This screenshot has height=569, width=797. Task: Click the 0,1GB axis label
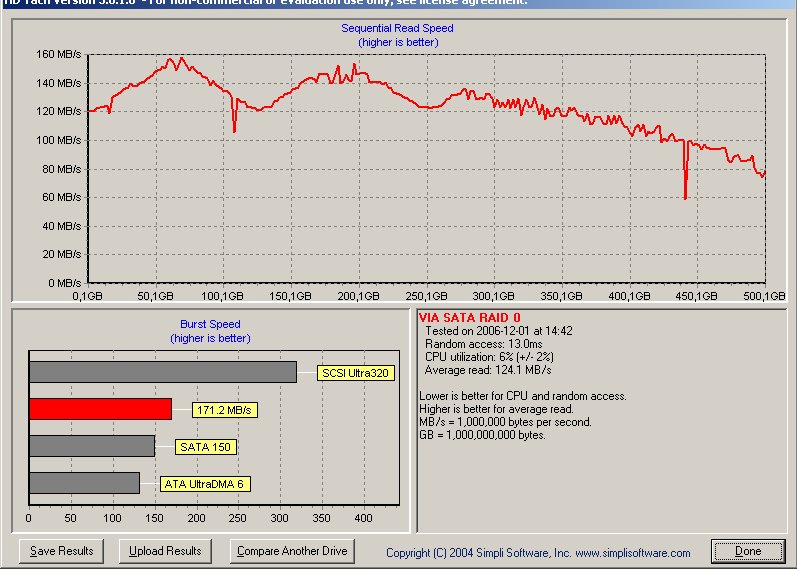(x=87, y=296)
